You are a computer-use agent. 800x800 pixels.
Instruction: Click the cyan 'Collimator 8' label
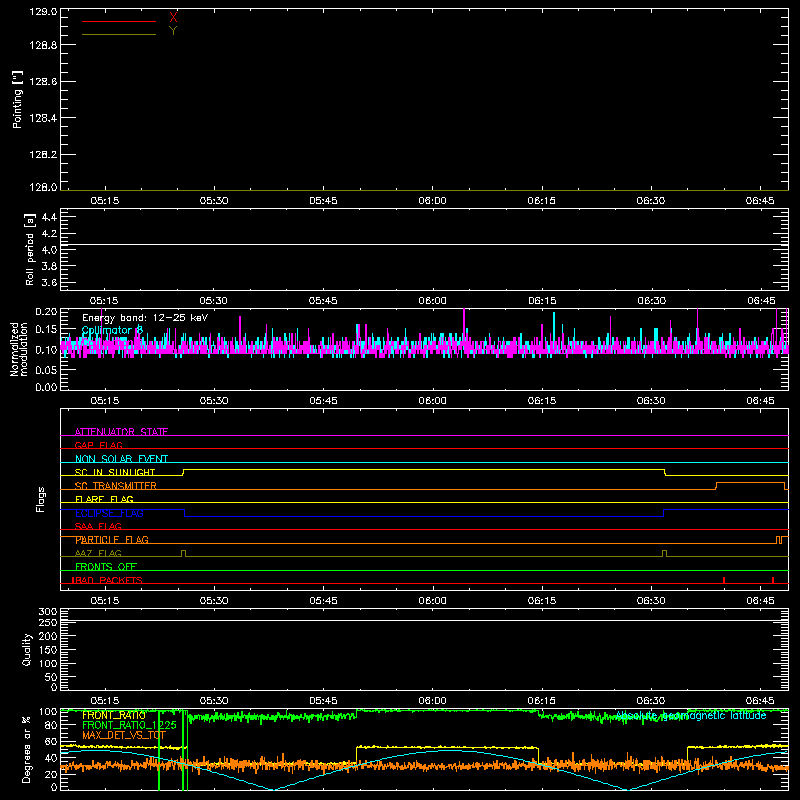[112, 330]
